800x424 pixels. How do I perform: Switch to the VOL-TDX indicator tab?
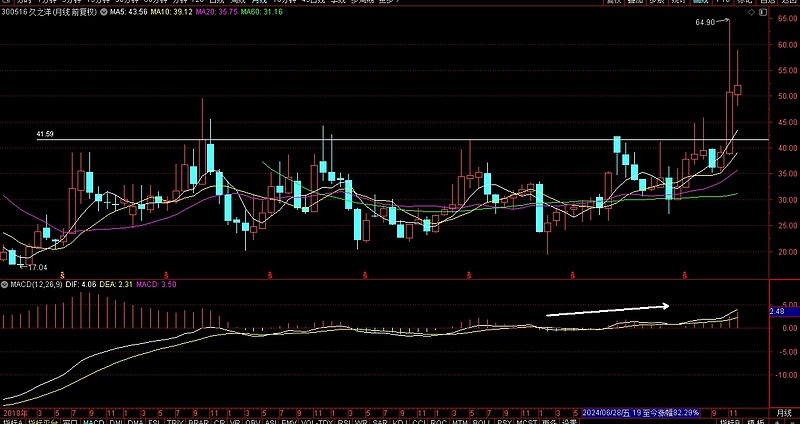click(x=317, y=421)
